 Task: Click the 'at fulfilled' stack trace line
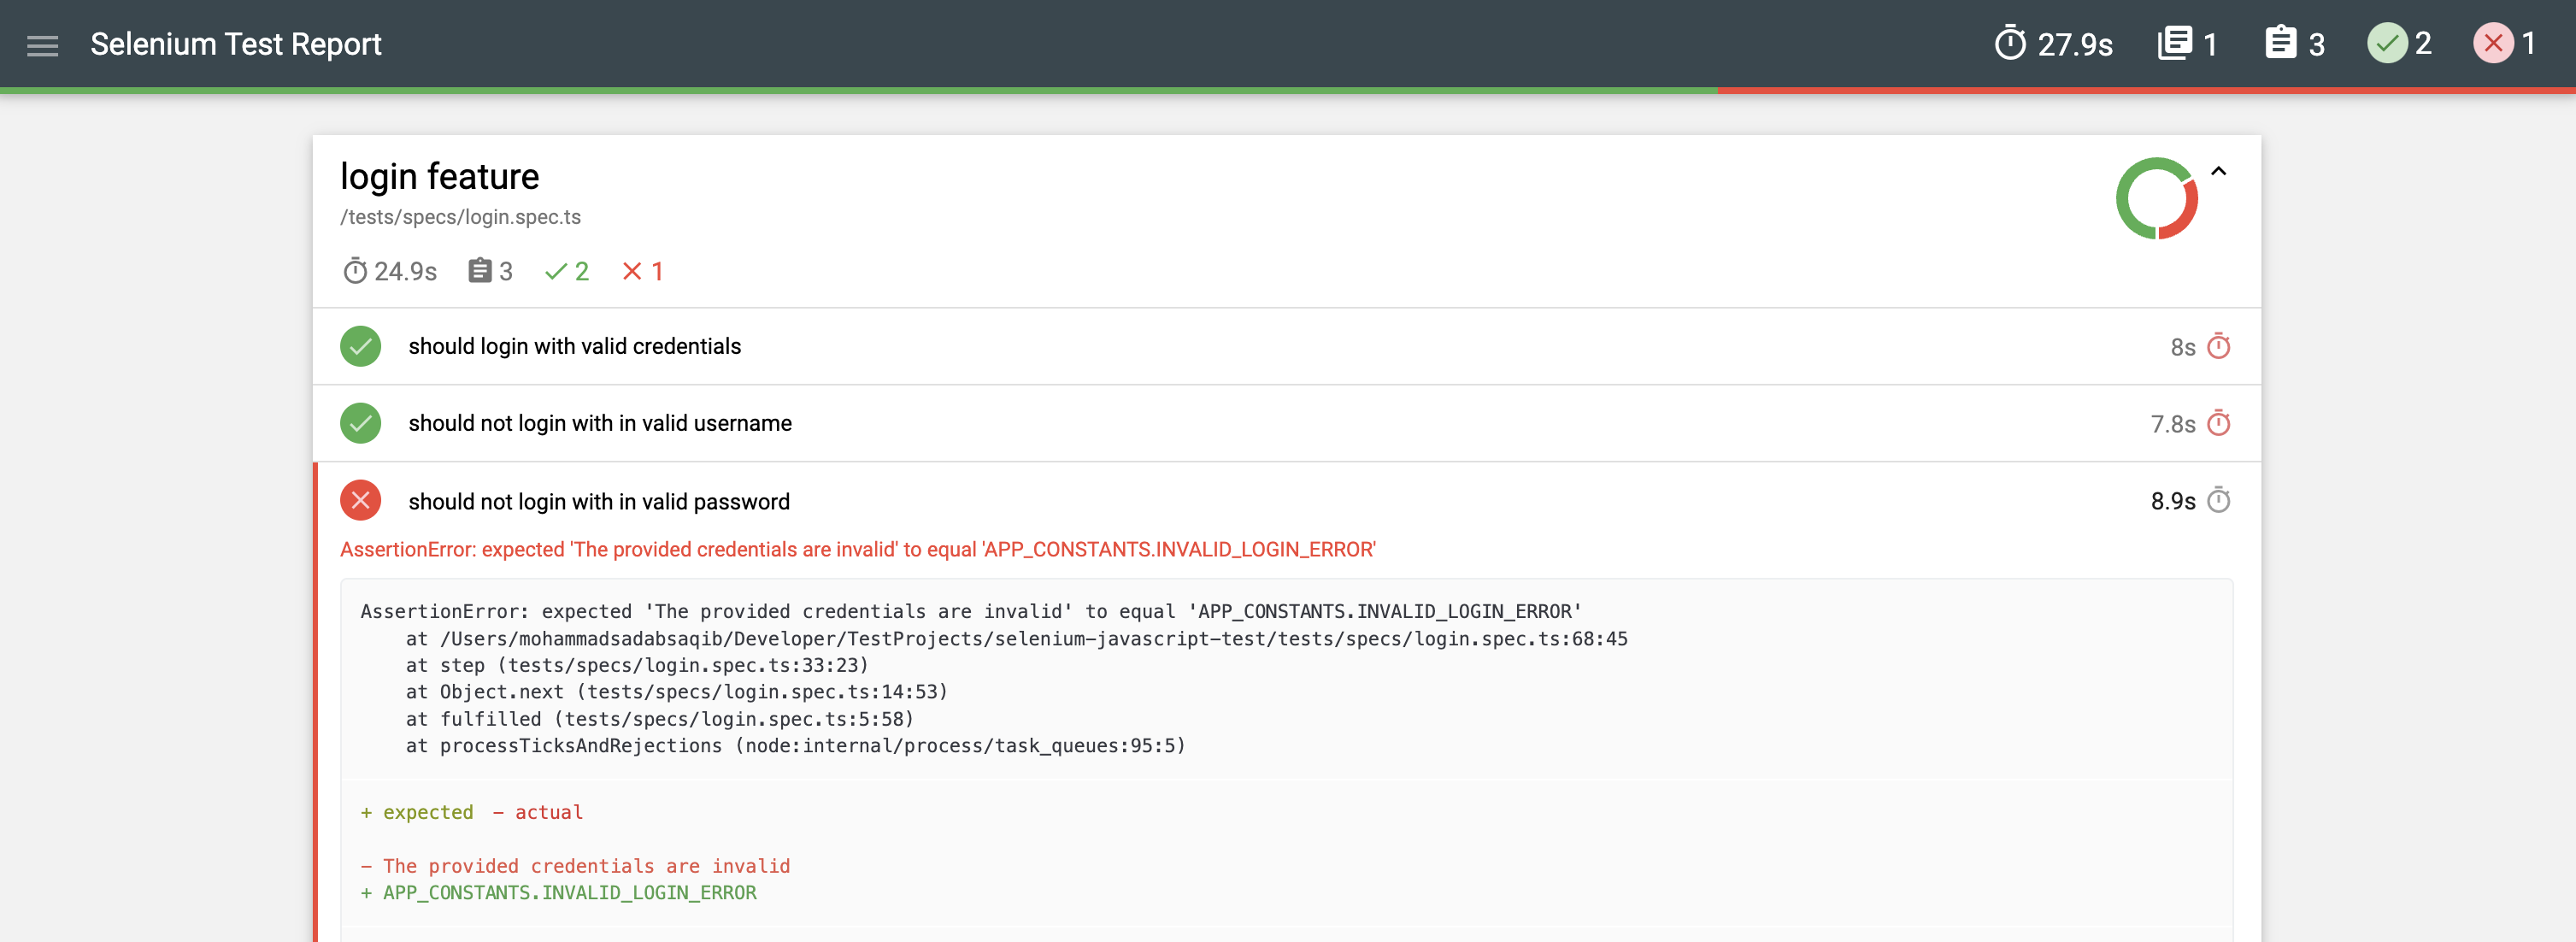(x=659, y=719)
